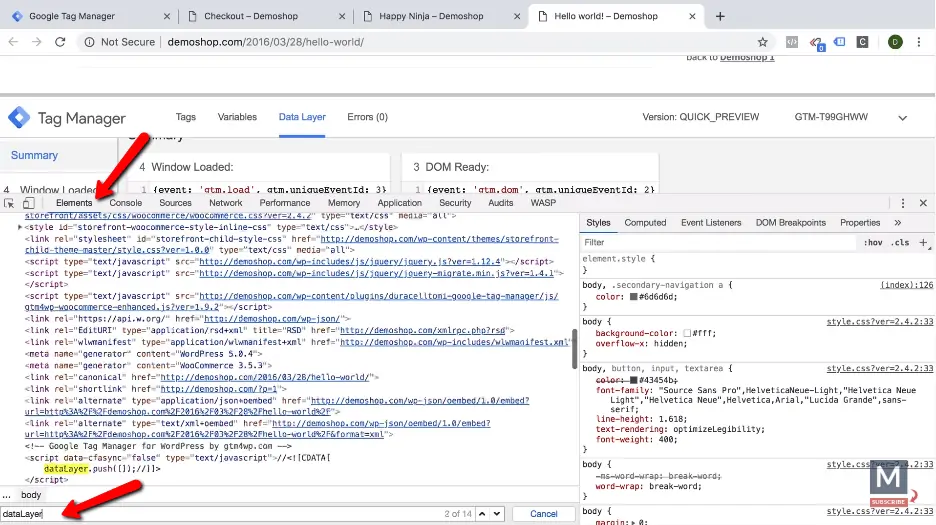Click the Not Secure site info icon
936x525 pixels.
point(89,42)
